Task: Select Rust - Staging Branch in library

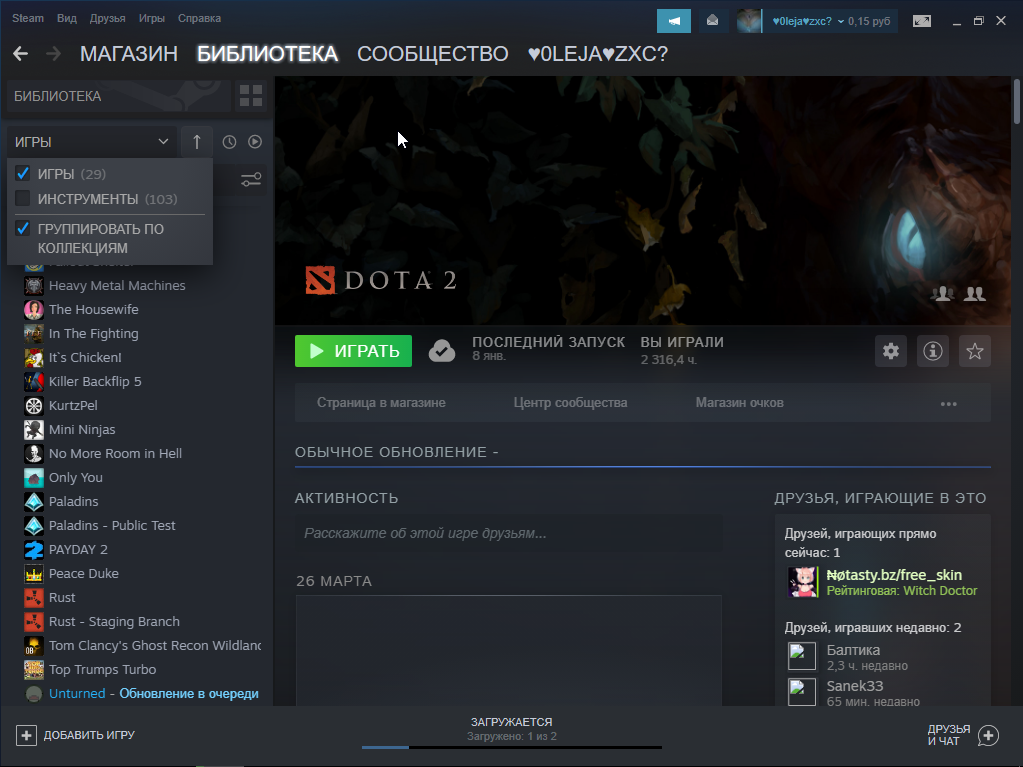Action: coord(114,622)
